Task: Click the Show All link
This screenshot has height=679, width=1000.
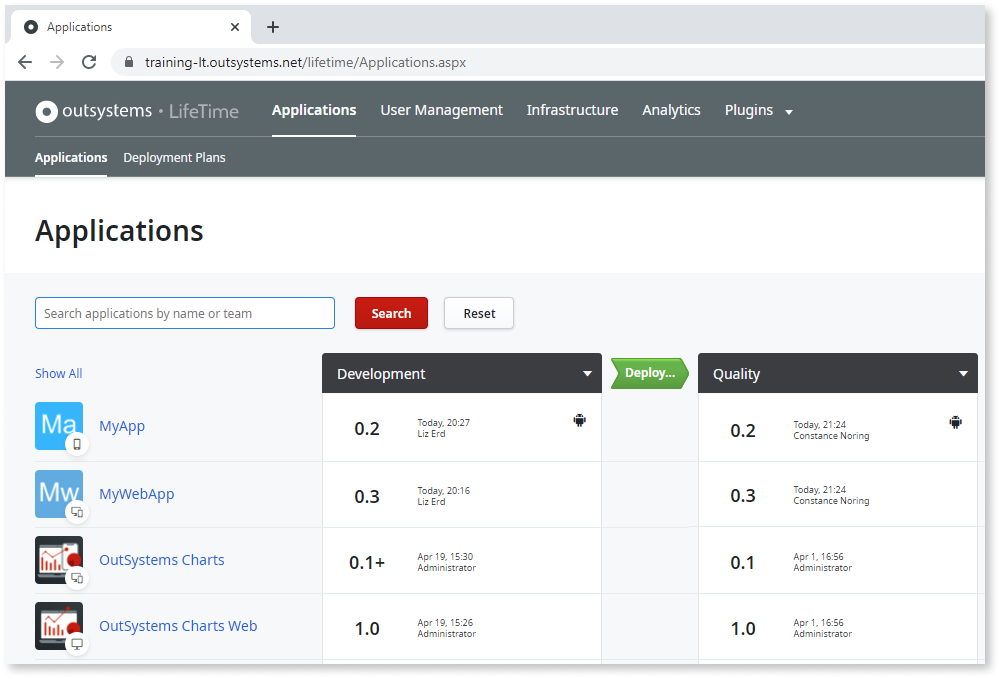Action: (58, 373)
